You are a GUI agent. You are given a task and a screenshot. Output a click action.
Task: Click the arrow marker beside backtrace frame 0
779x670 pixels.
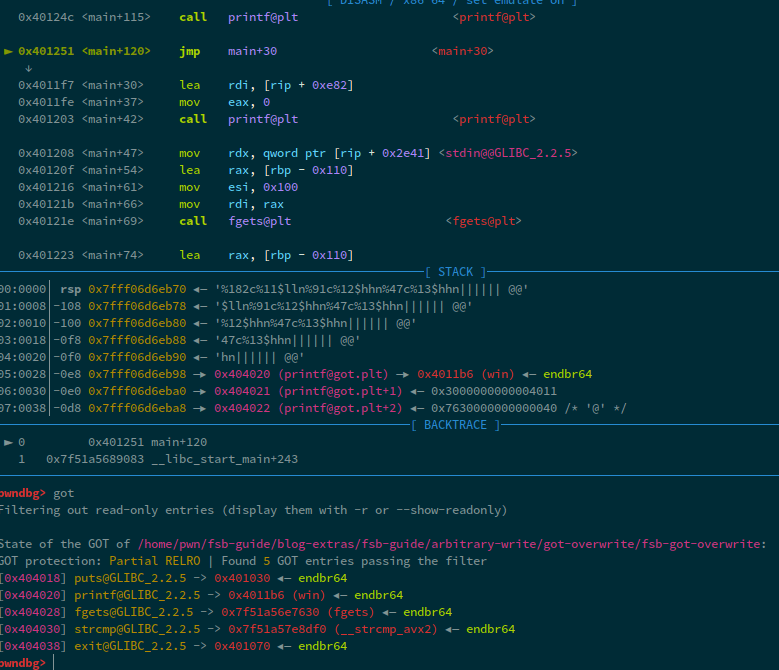(9, 442)
